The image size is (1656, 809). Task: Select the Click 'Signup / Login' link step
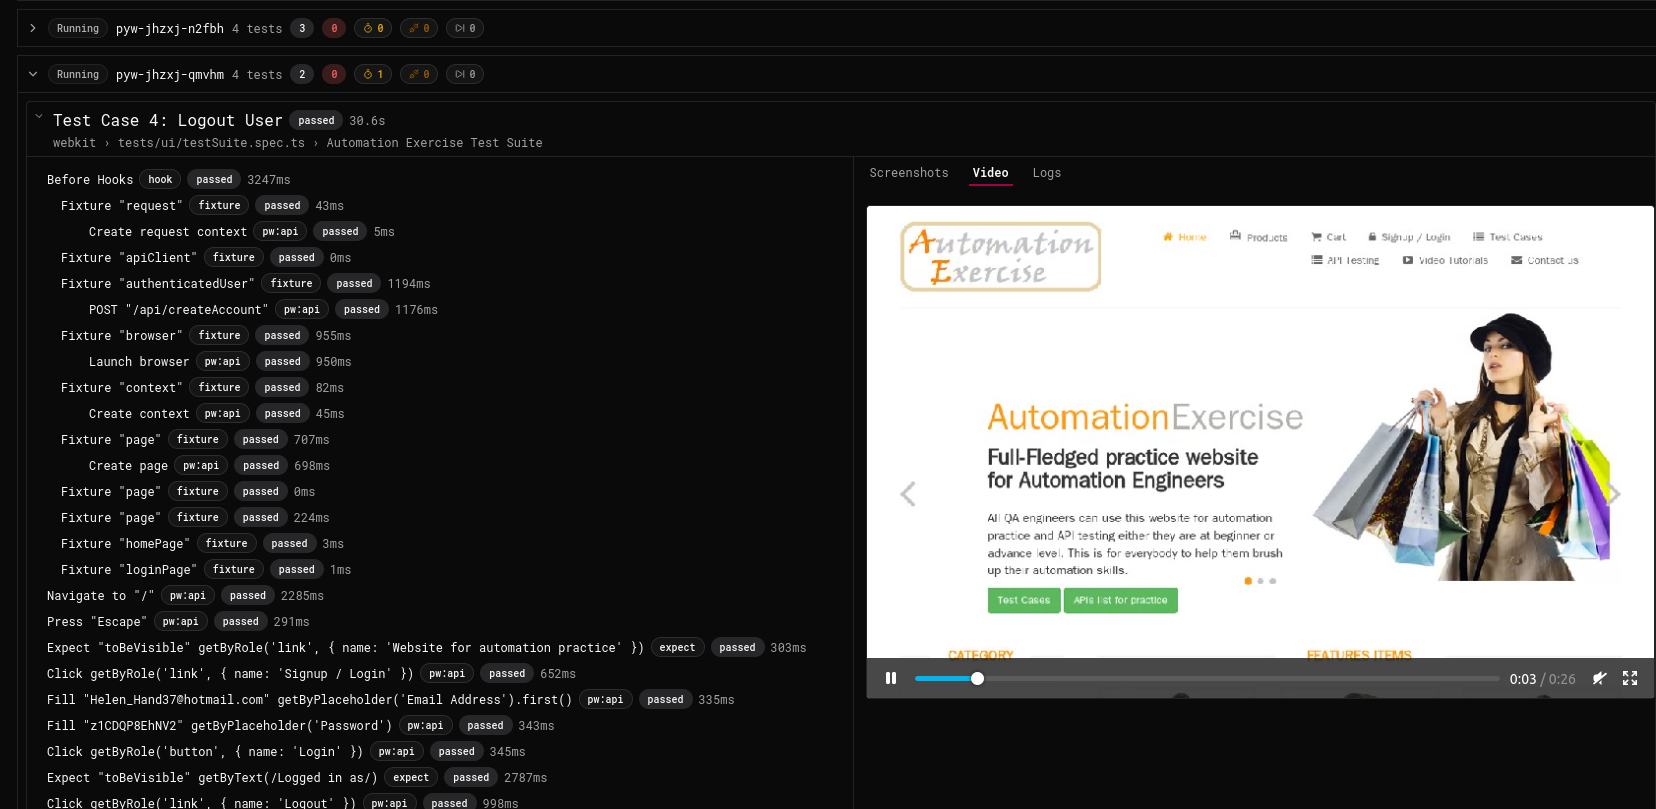[x=311, y=674]
